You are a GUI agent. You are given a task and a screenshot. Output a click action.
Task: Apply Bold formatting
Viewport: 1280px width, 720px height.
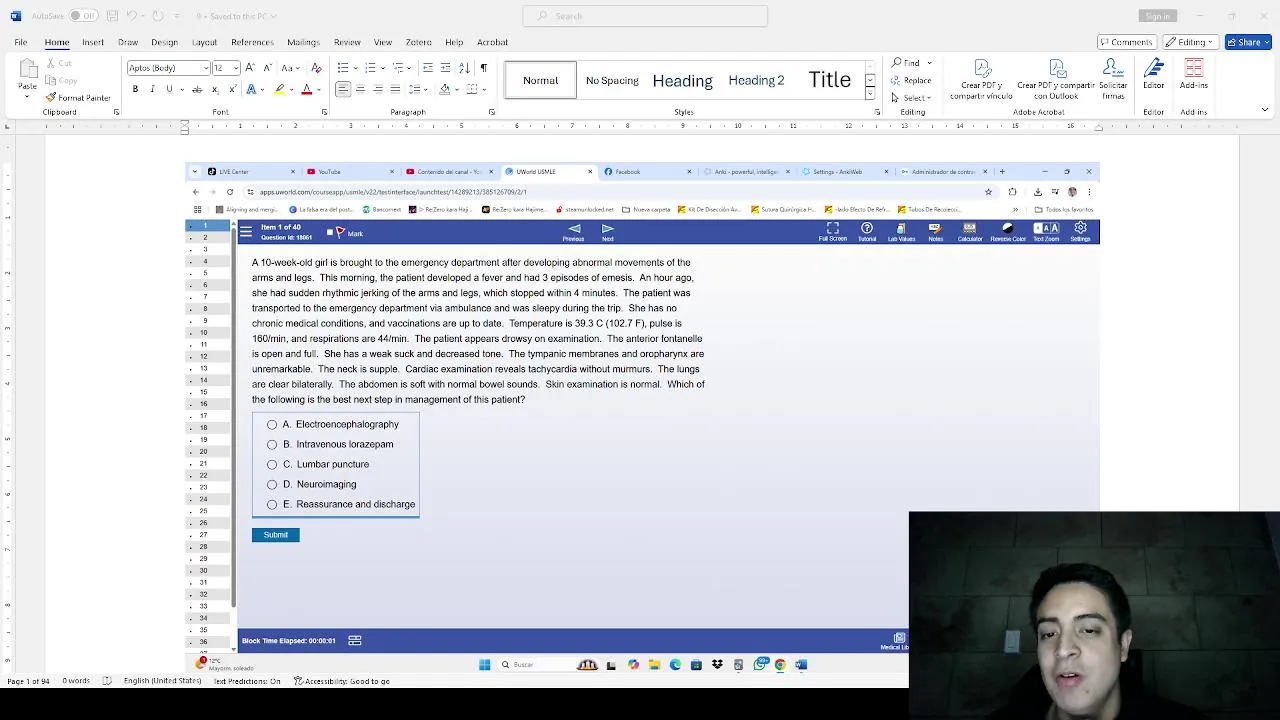click(135, 89)
